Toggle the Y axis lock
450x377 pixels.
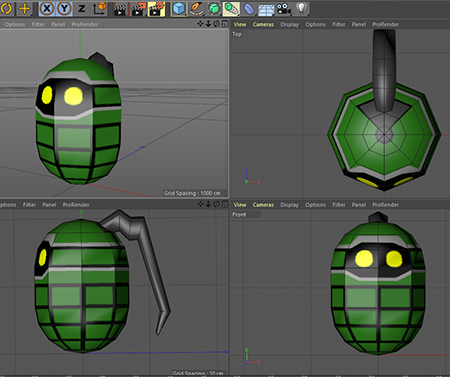(64, 9)
